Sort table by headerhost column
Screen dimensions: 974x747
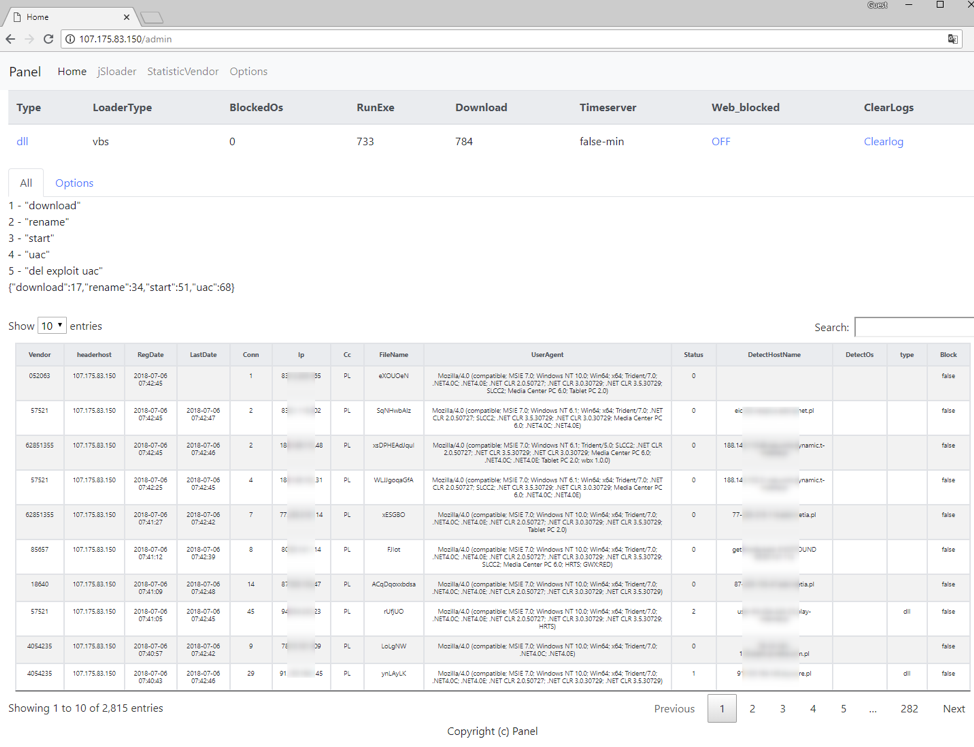tap(94, 355)
